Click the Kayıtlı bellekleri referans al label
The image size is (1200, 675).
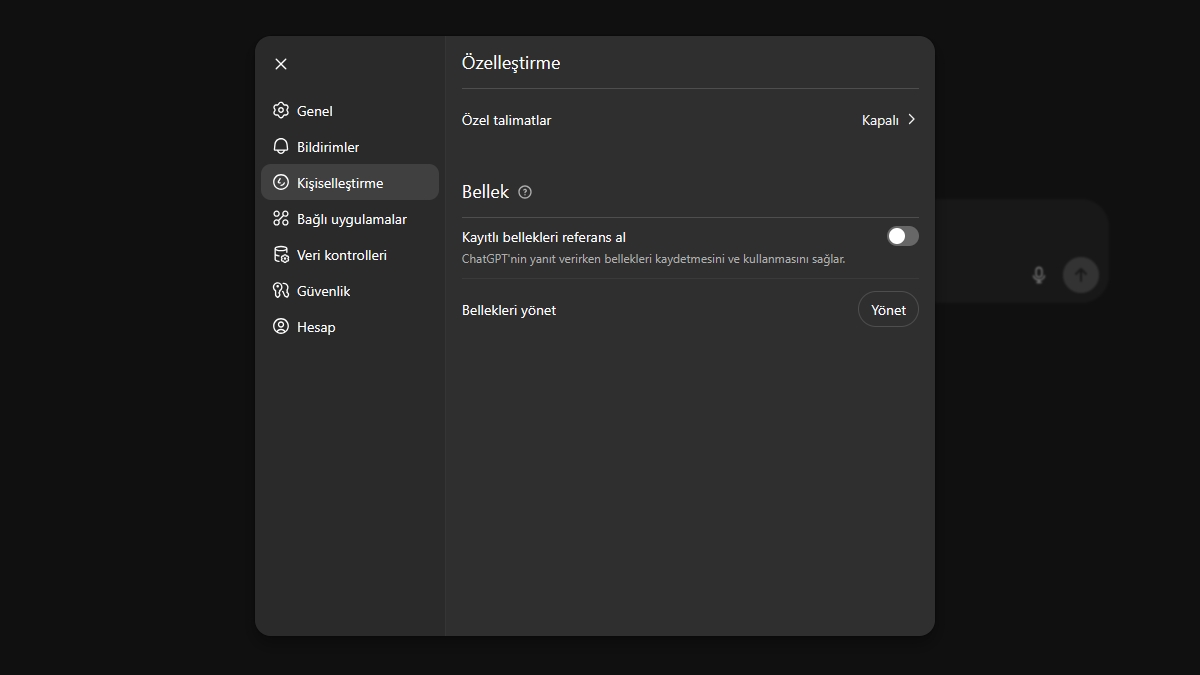pyautogui.click(x=544, y=237)
